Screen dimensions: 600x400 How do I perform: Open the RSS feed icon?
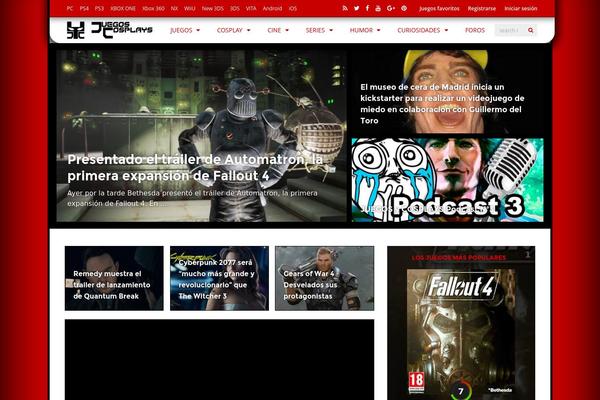(x=345, y=8)
